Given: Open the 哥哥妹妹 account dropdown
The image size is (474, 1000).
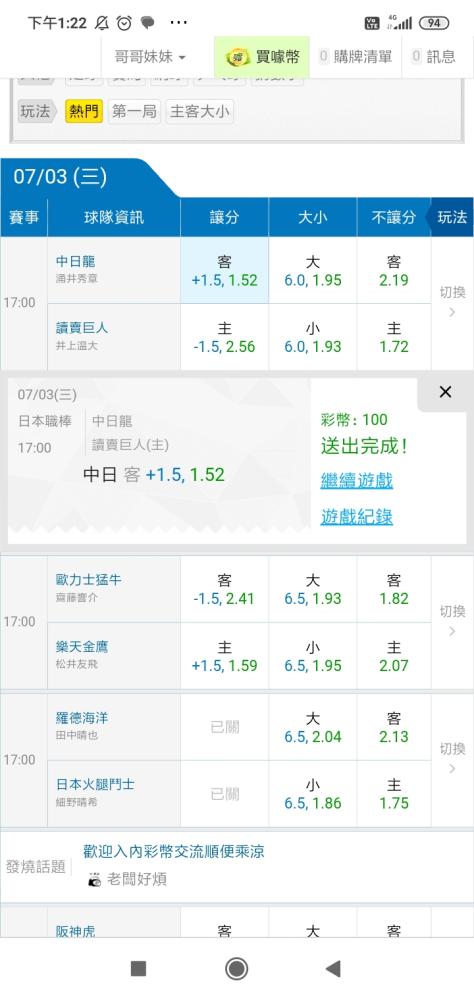Looking at the screenshot, I should tap(151, 57).
